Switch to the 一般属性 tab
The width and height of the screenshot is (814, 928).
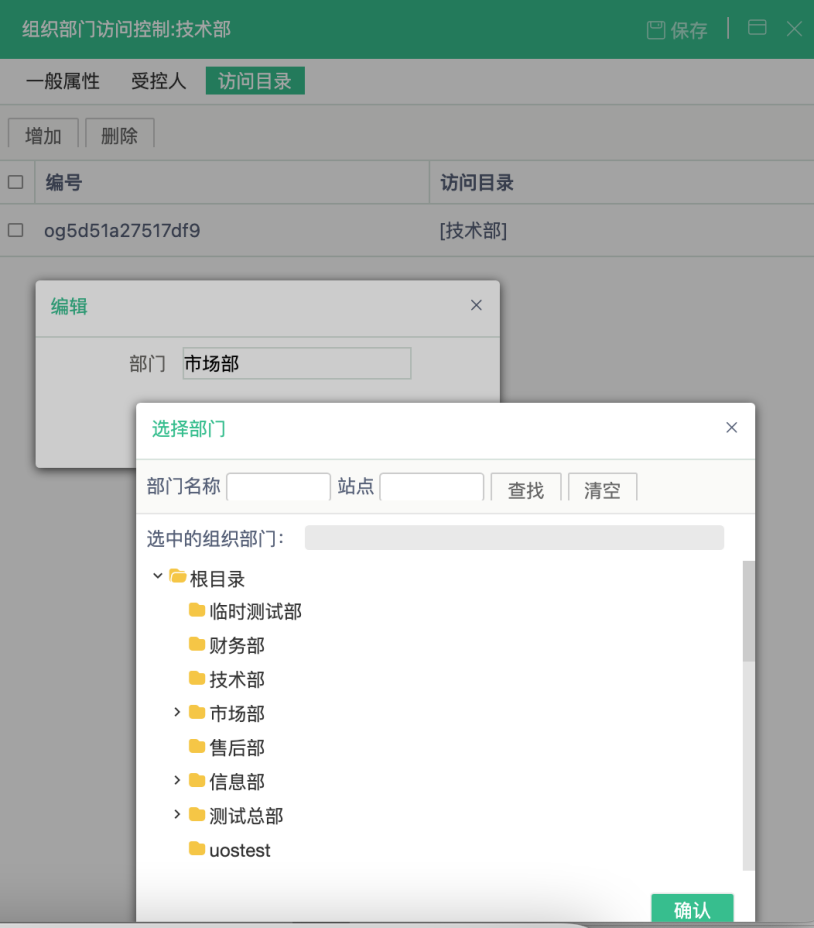click(63, 82)
